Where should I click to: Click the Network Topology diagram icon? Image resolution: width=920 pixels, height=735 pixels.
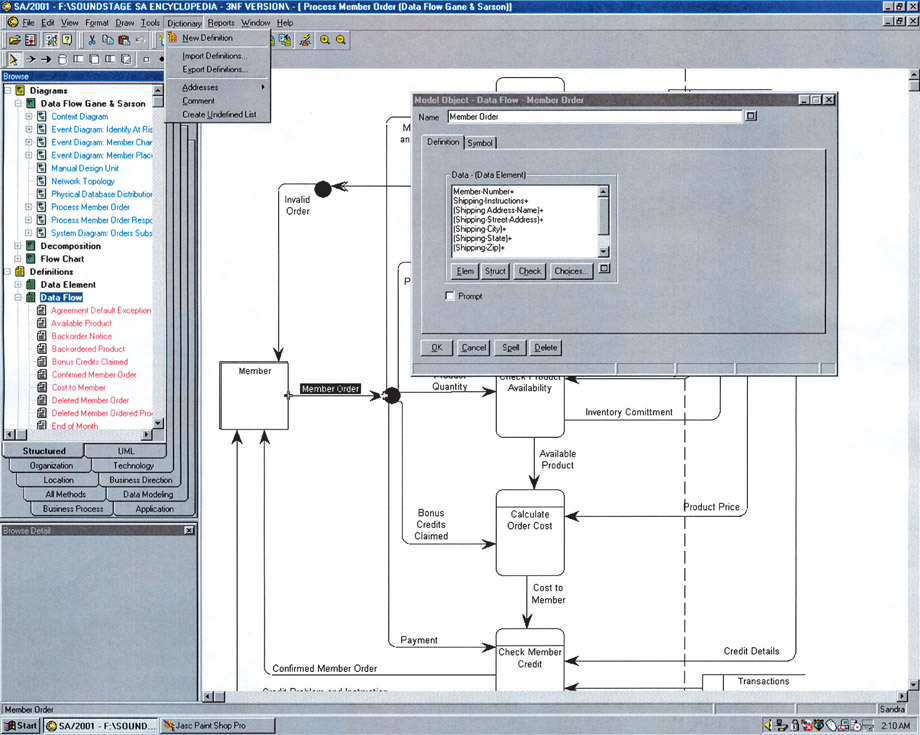click(42, 181)
